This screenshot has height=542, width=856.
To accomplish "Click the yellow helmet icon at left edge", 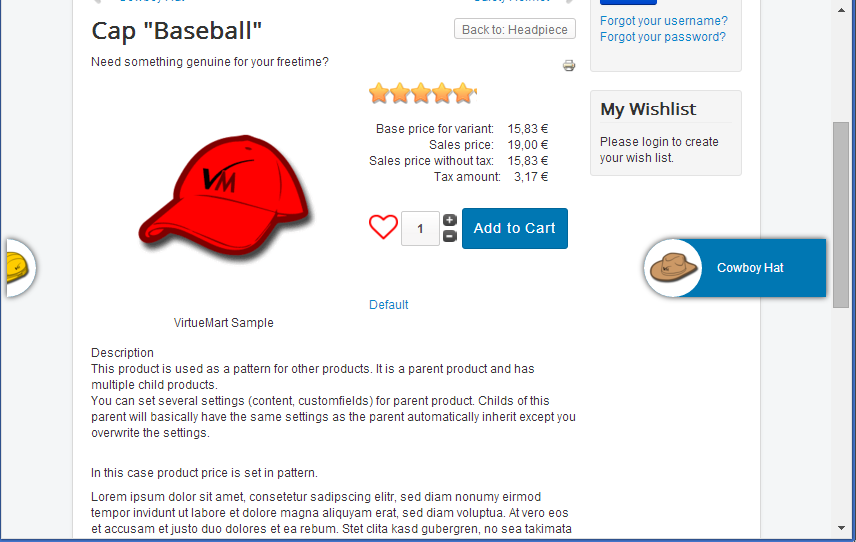I will pyautogui.click(x=18, y=267).
